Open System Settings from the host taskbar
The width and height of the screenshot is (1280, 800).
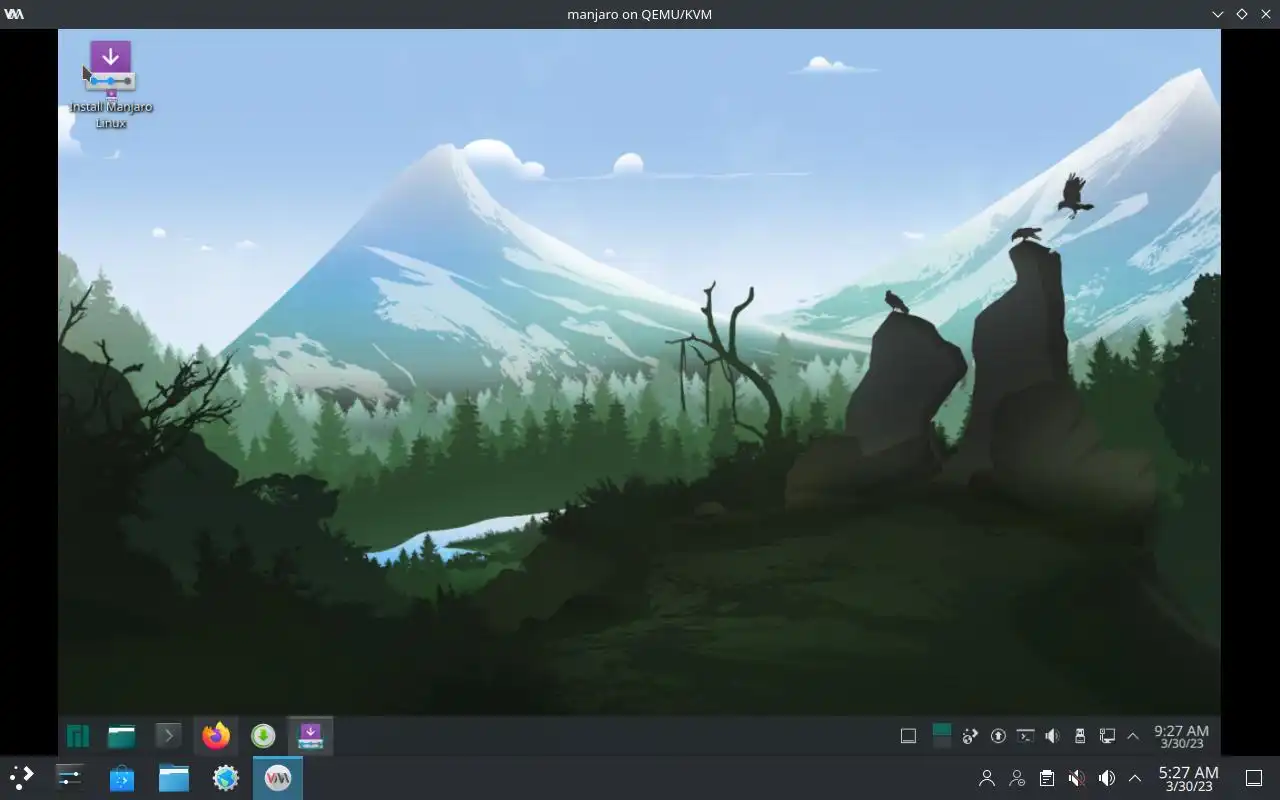pyautogui.click(x=70, y=778)
